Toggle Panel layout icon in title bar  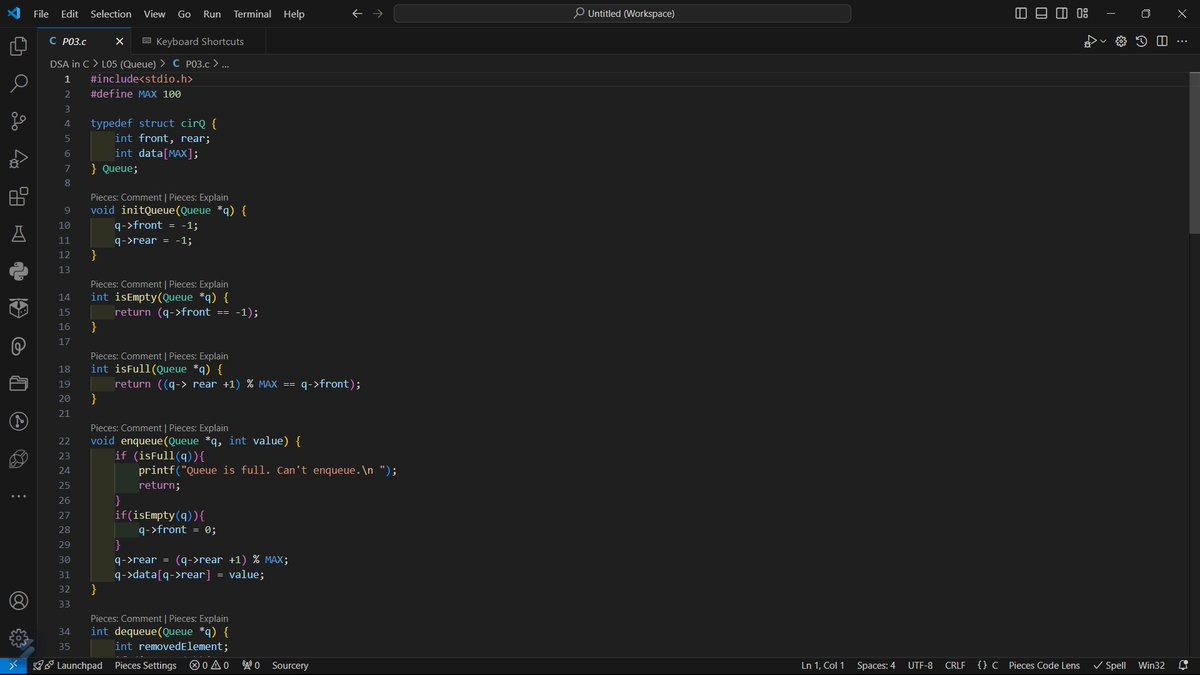pyautogui.click(x=1041, y=14)
